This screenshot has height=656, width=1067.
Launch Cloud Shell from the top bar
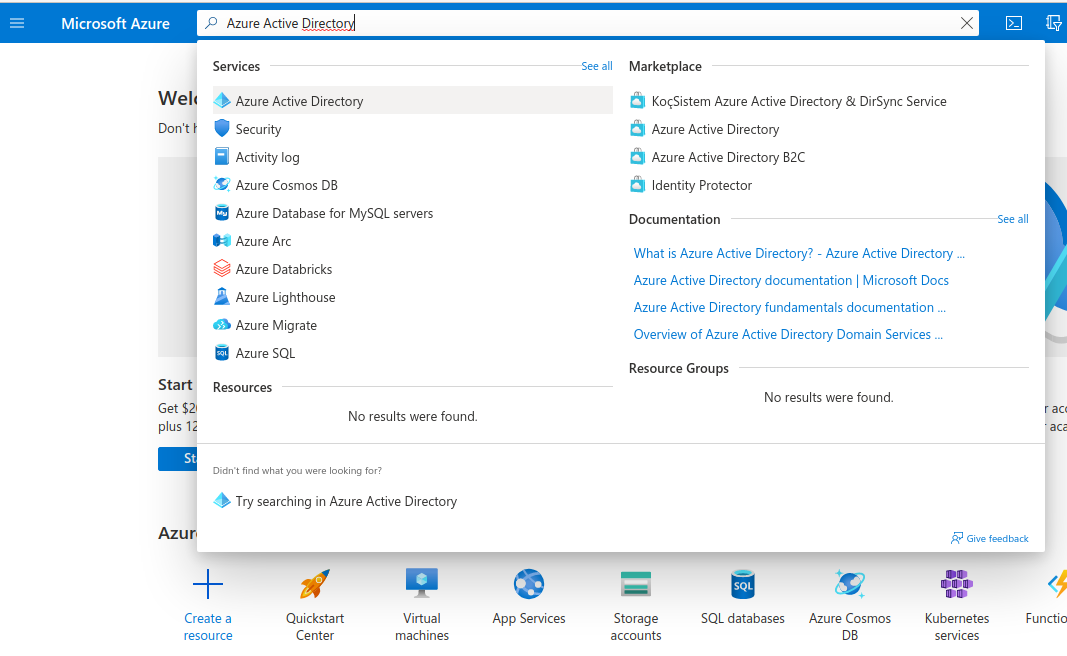tap(1013, 22)
